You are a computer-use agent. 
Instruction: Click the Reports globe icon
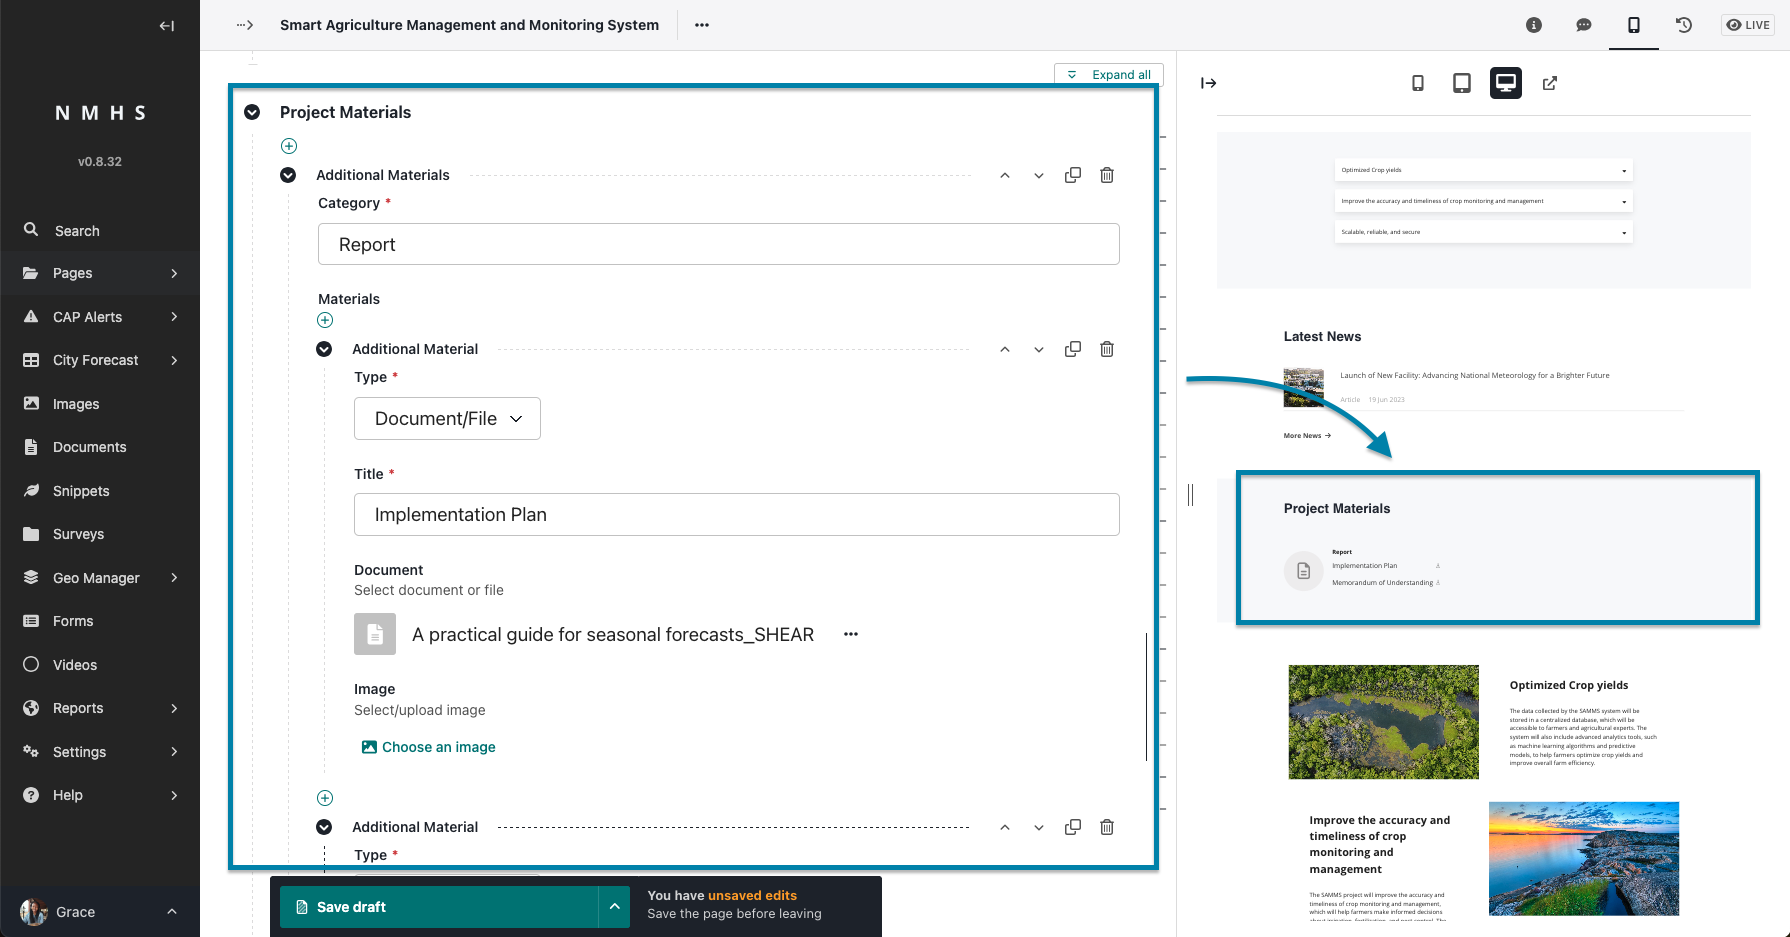coord(31,708)
